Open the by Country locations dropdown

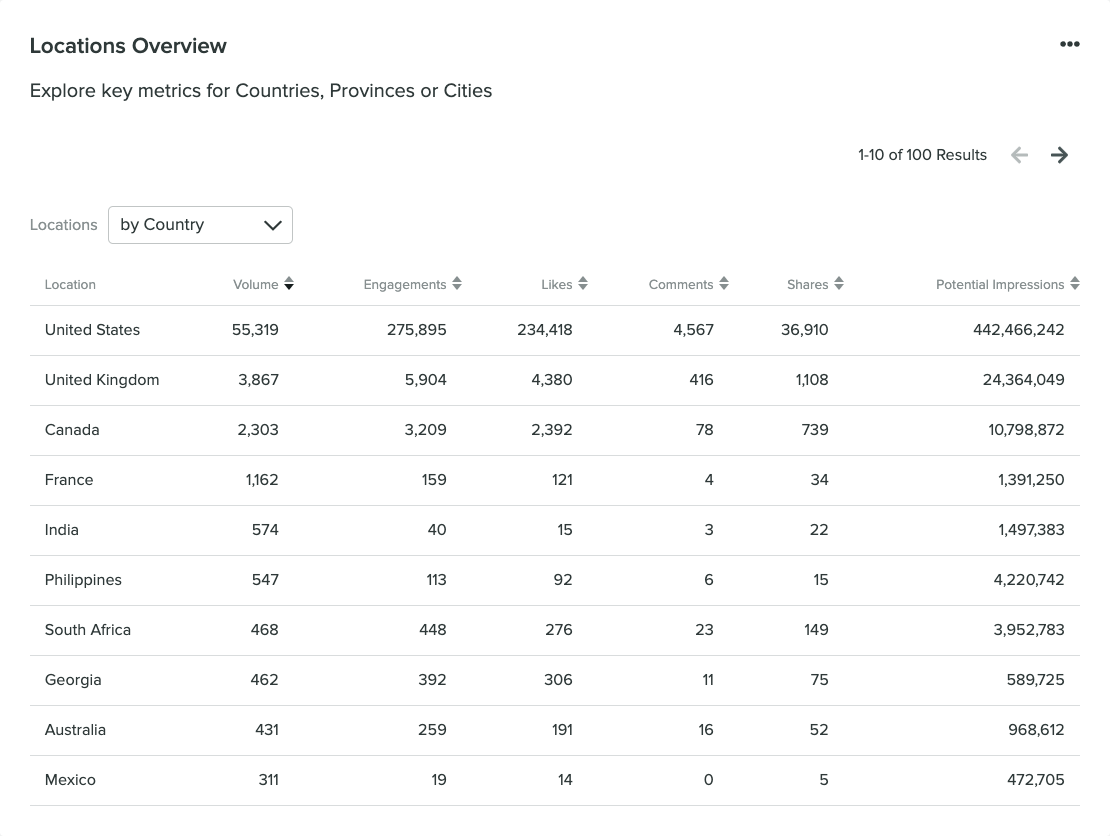coord(200,225)
